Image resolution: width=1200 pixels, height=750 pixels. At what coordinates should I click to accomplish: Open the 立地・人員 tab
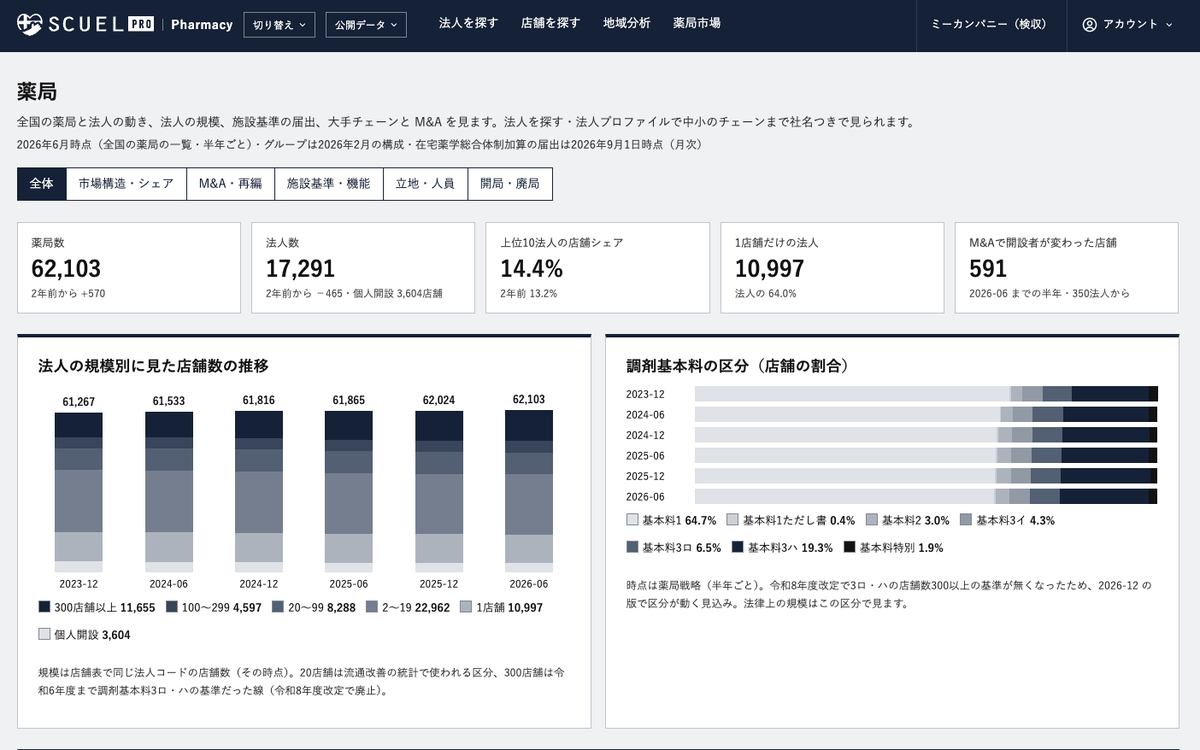425,184
